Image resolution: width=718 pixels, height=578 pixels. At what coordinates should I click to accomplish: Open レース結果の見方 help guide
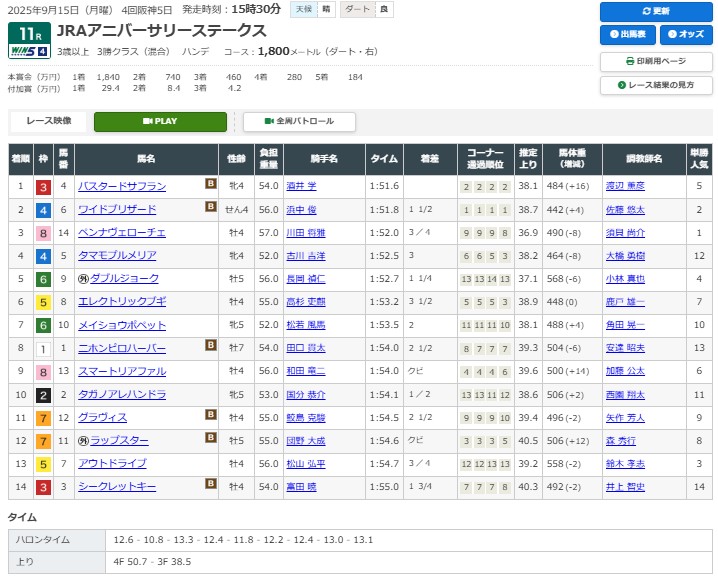655,86
